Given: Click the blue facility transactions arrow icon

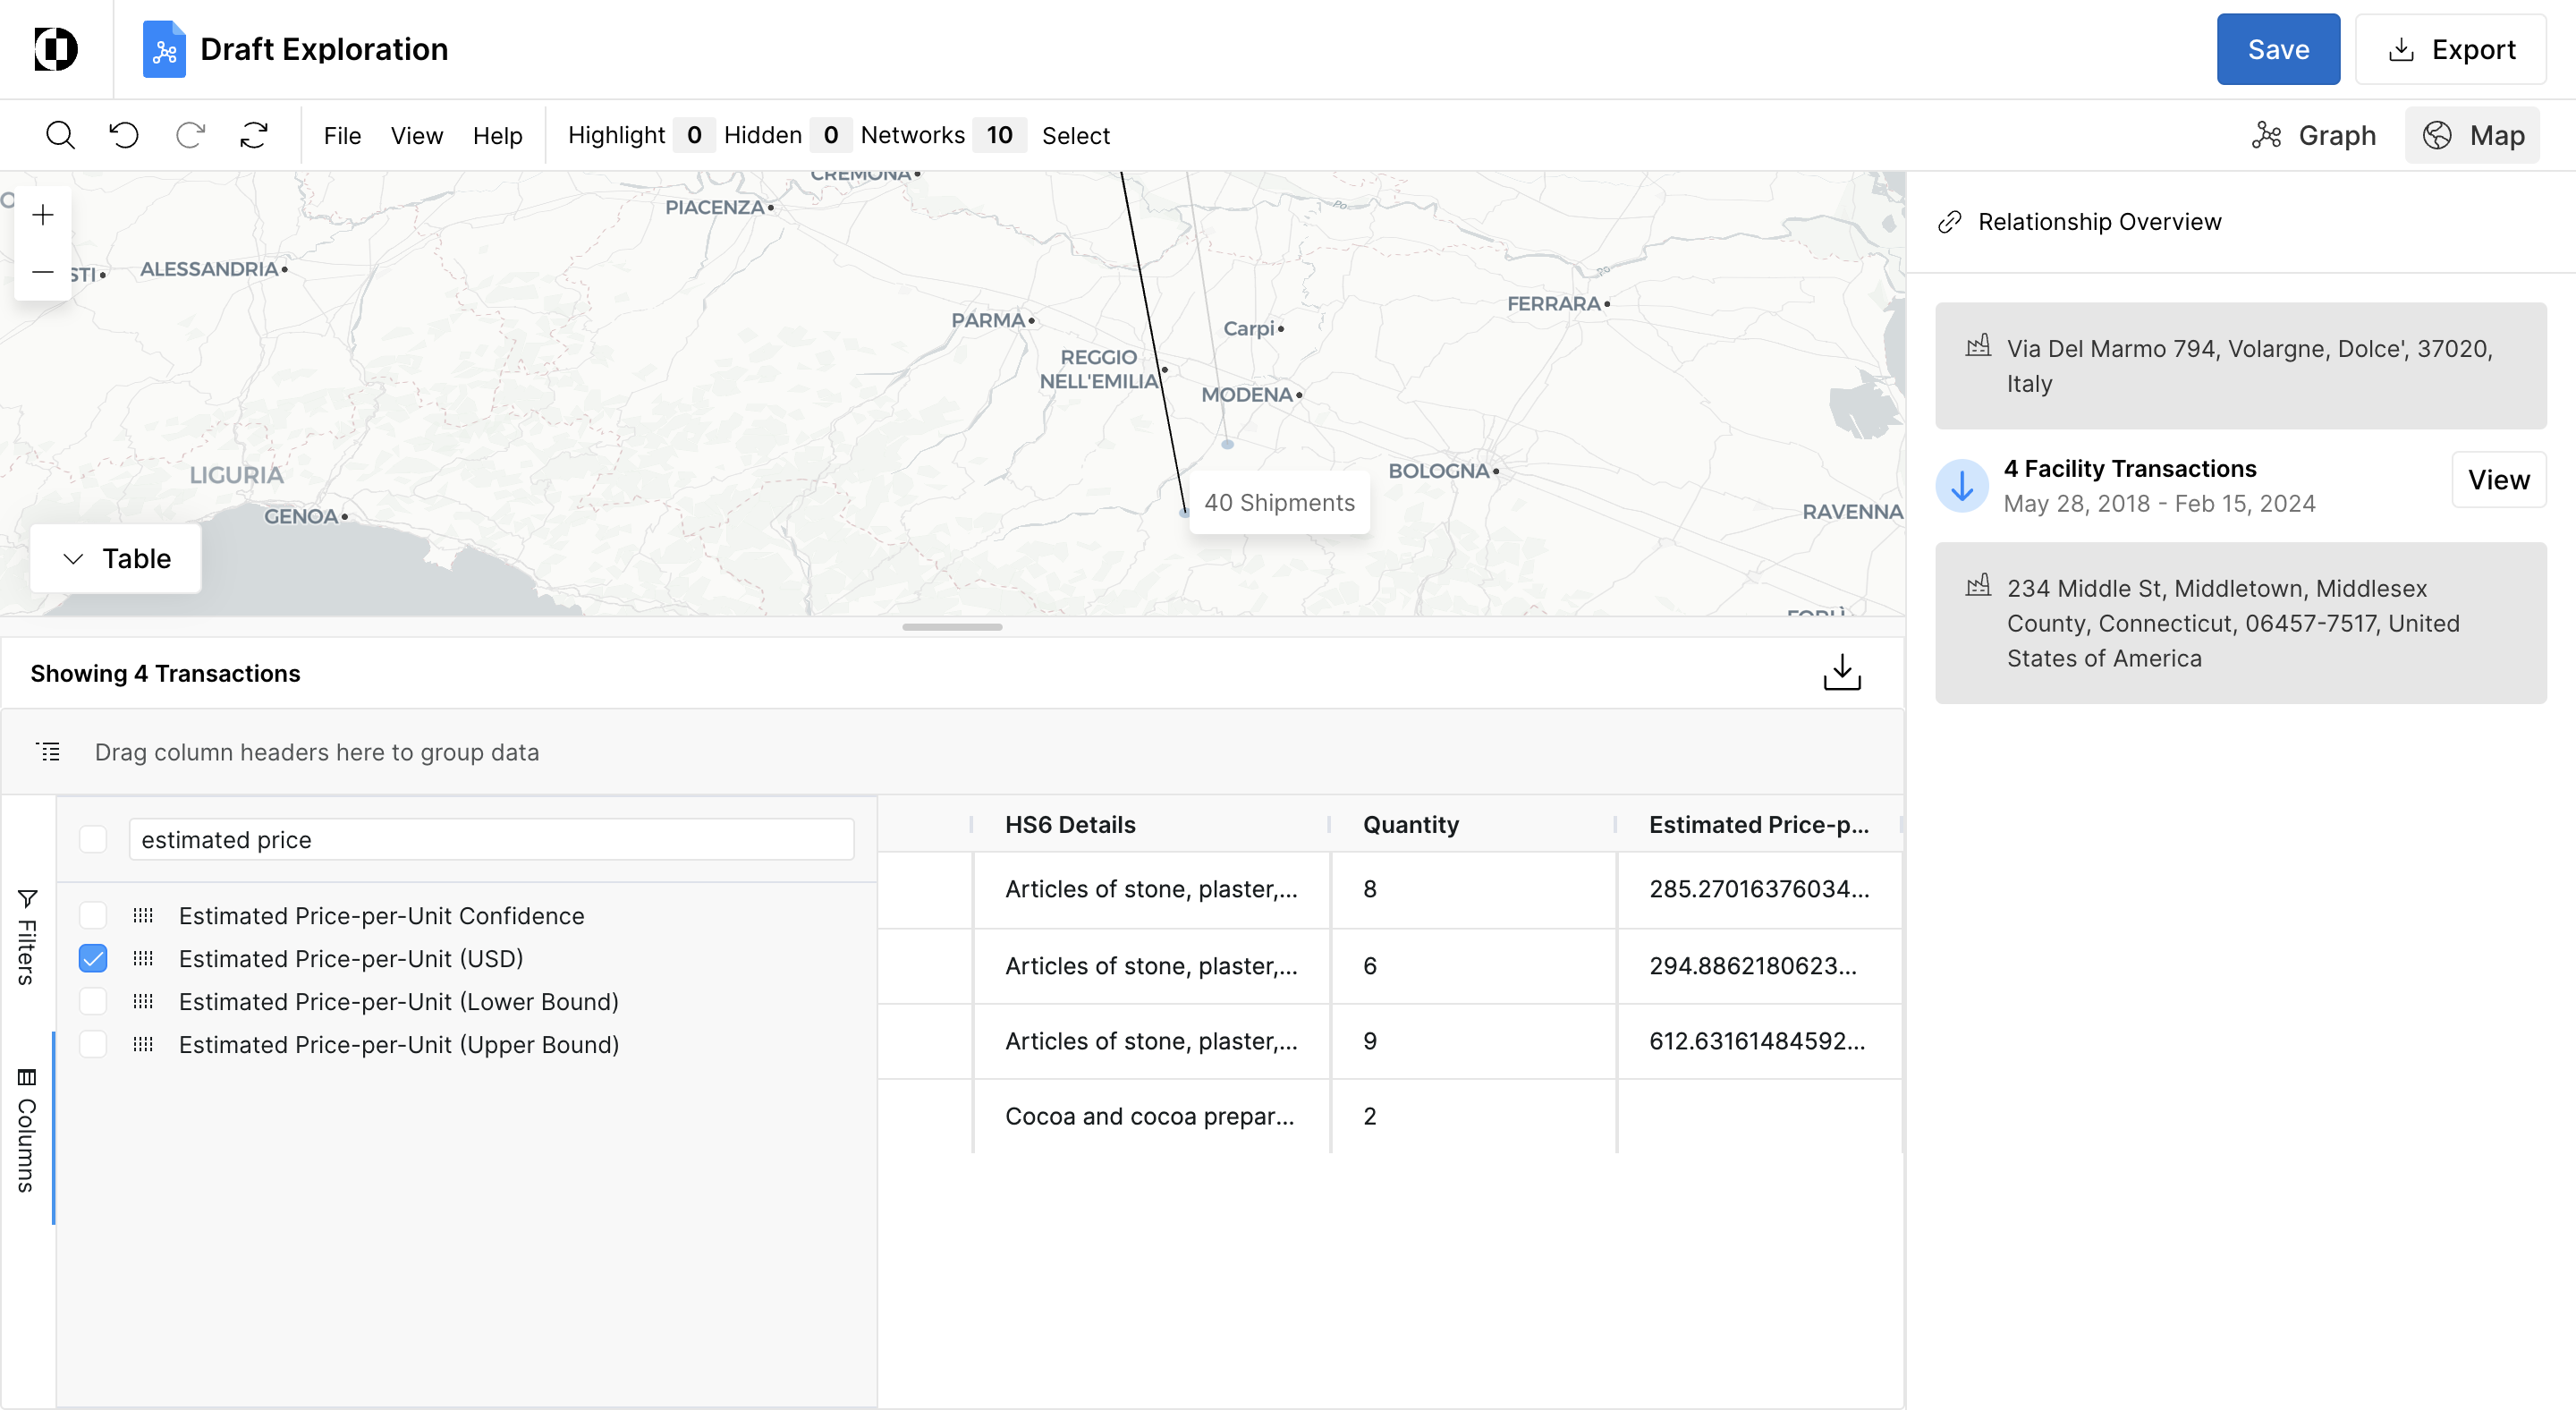Looking at the screenshot, I should (1961, 486).
